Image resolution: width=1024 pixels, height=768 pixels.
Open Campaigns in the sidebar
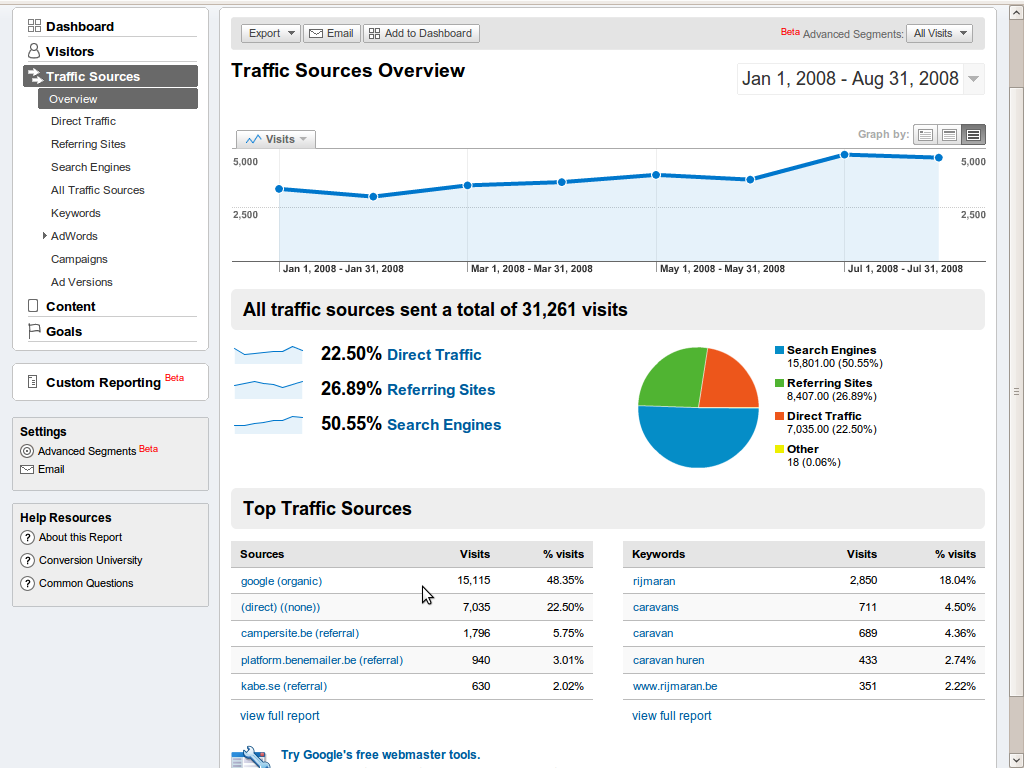coord(79,259)
